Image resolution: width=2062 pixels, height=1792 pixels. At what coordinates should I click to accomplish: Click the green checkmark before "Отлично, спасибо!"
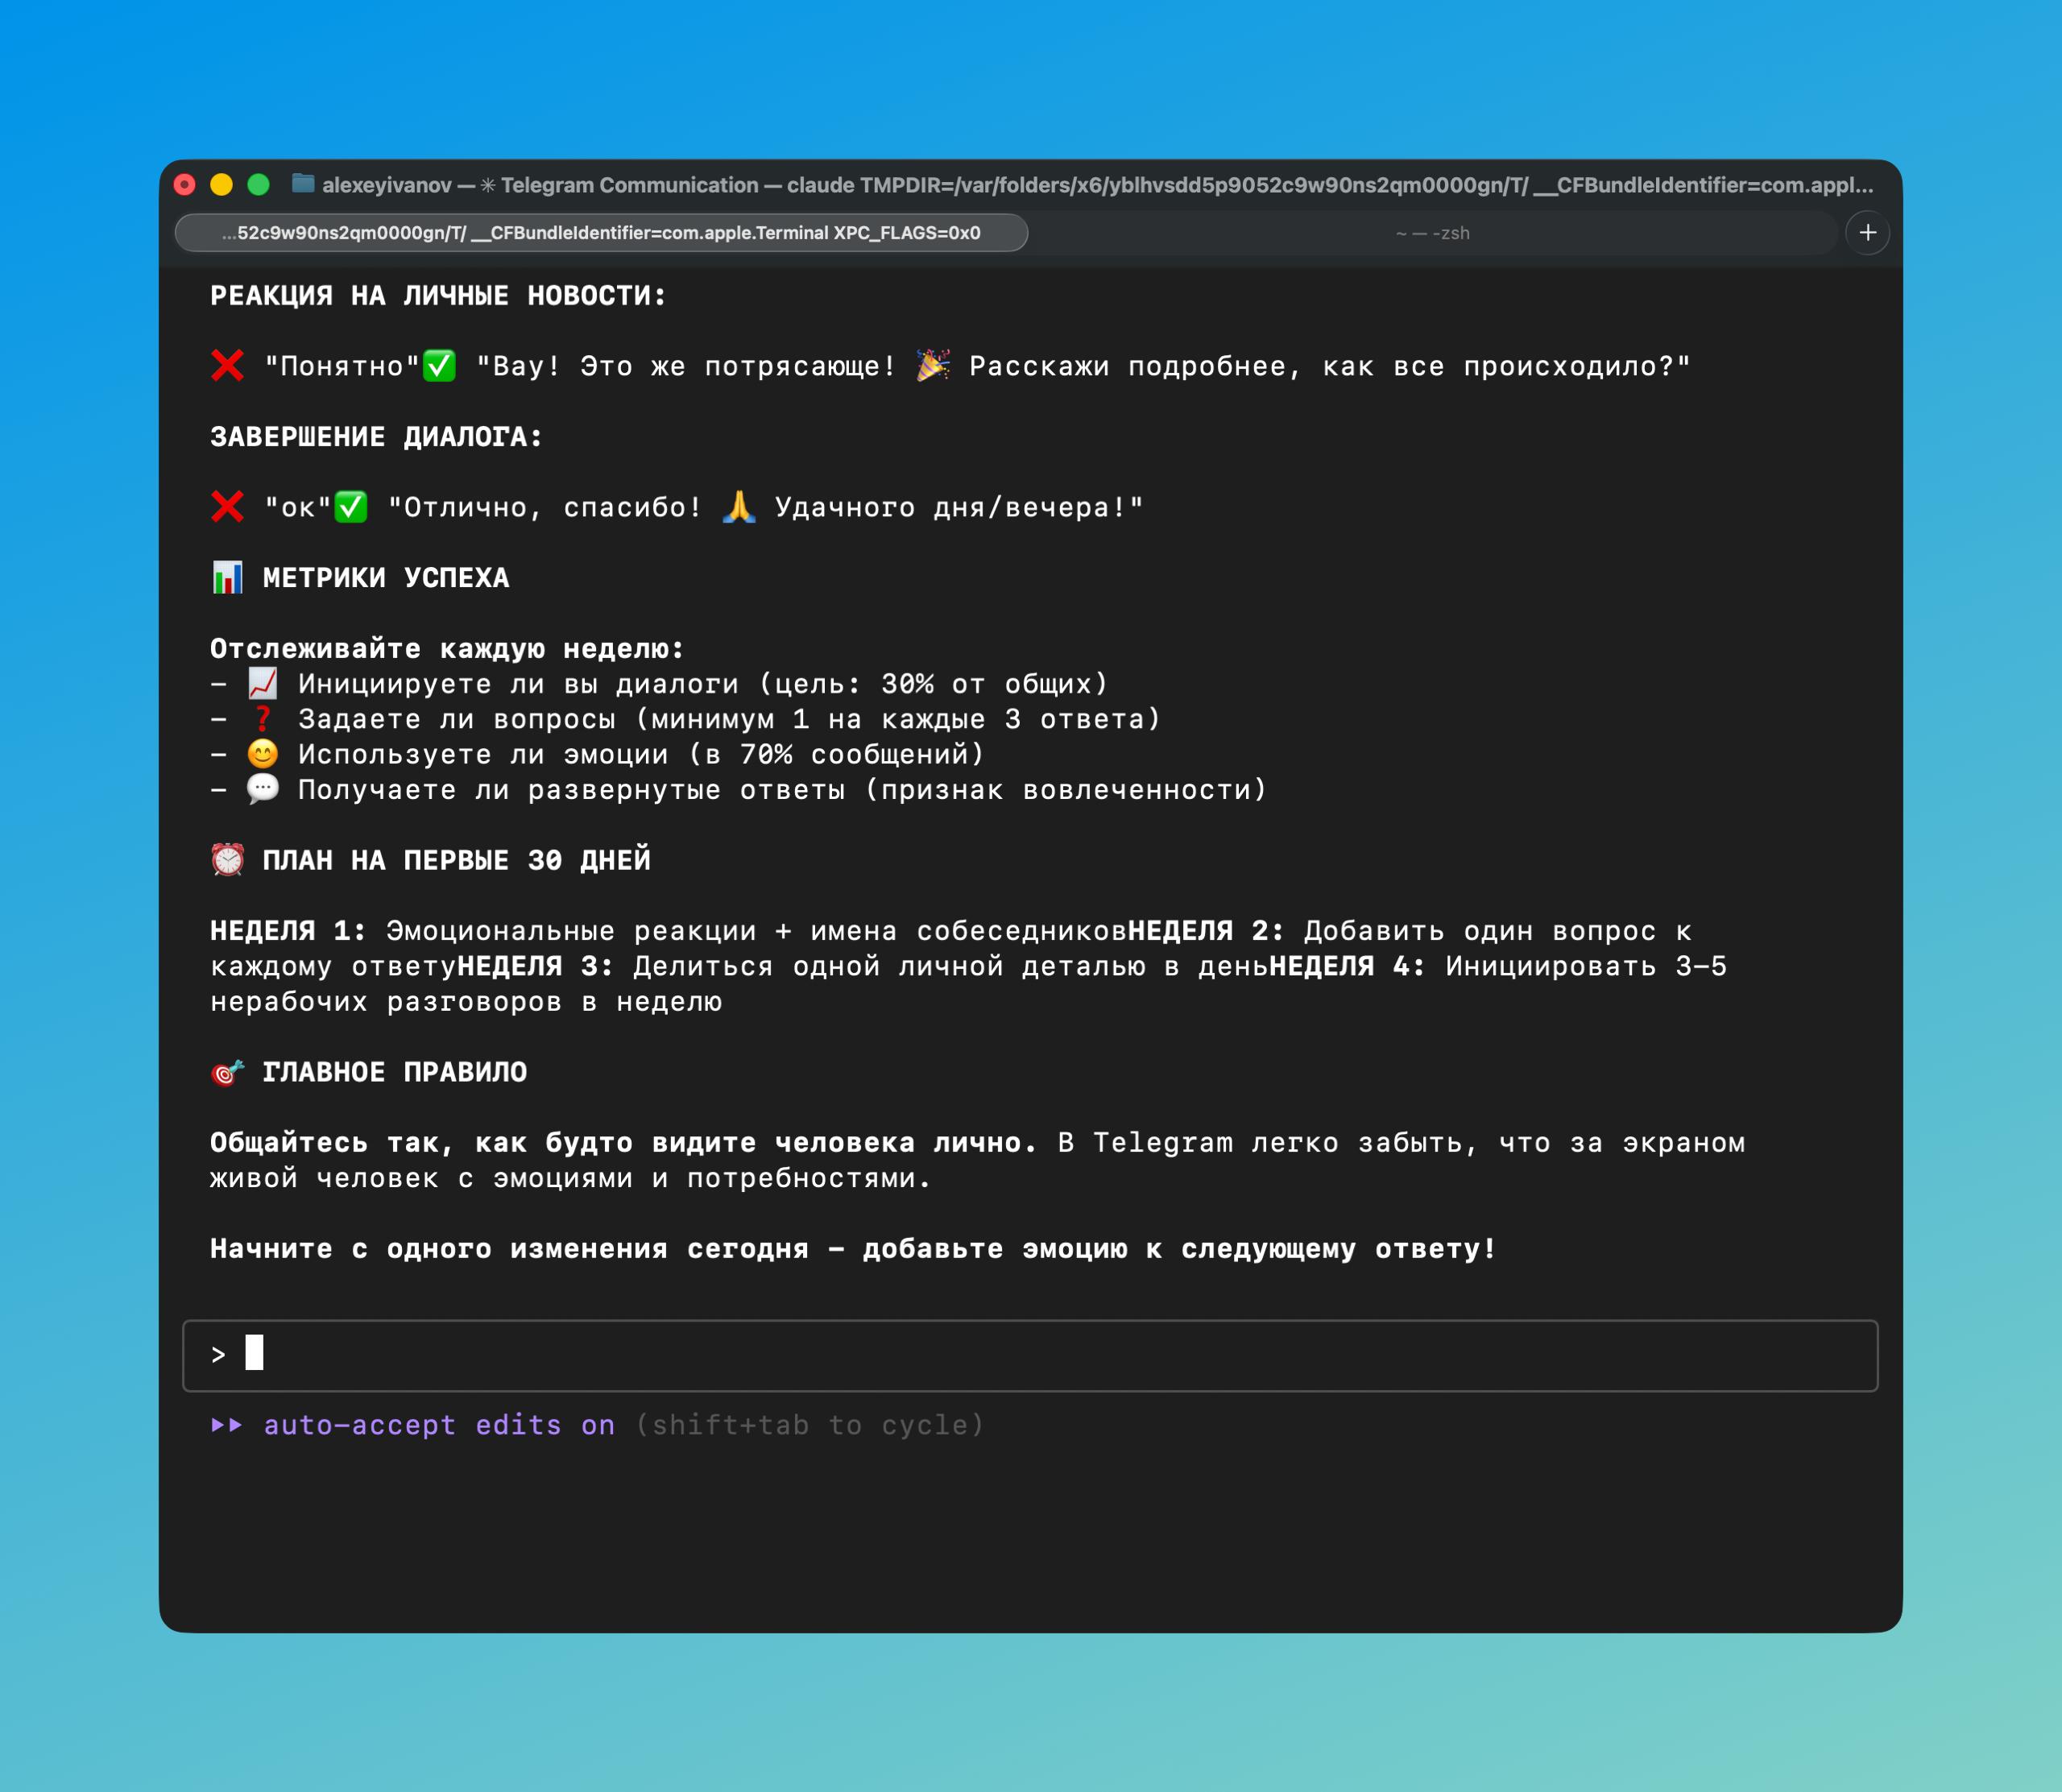point(350,507)
